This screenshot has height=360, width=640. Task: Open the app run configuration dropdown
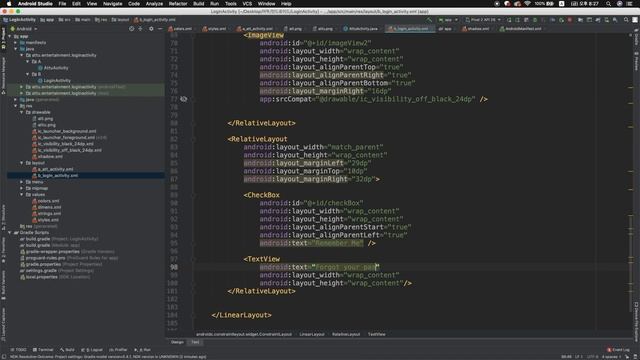pyautogui.click(x=448, y=20)
